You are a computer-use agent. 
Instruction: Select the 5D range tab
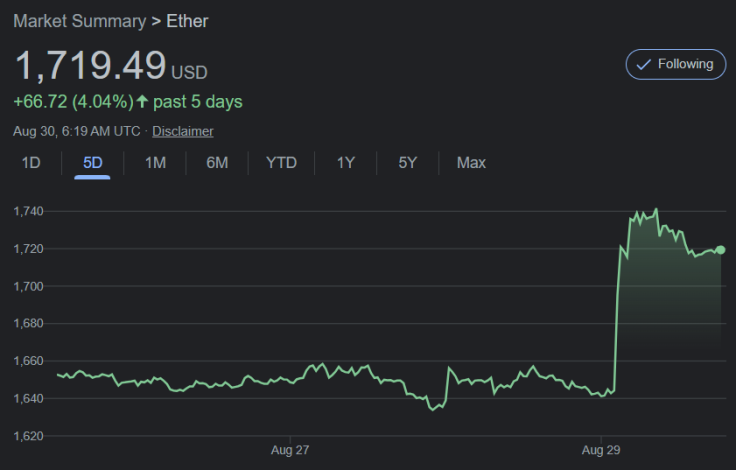(92, 162)
